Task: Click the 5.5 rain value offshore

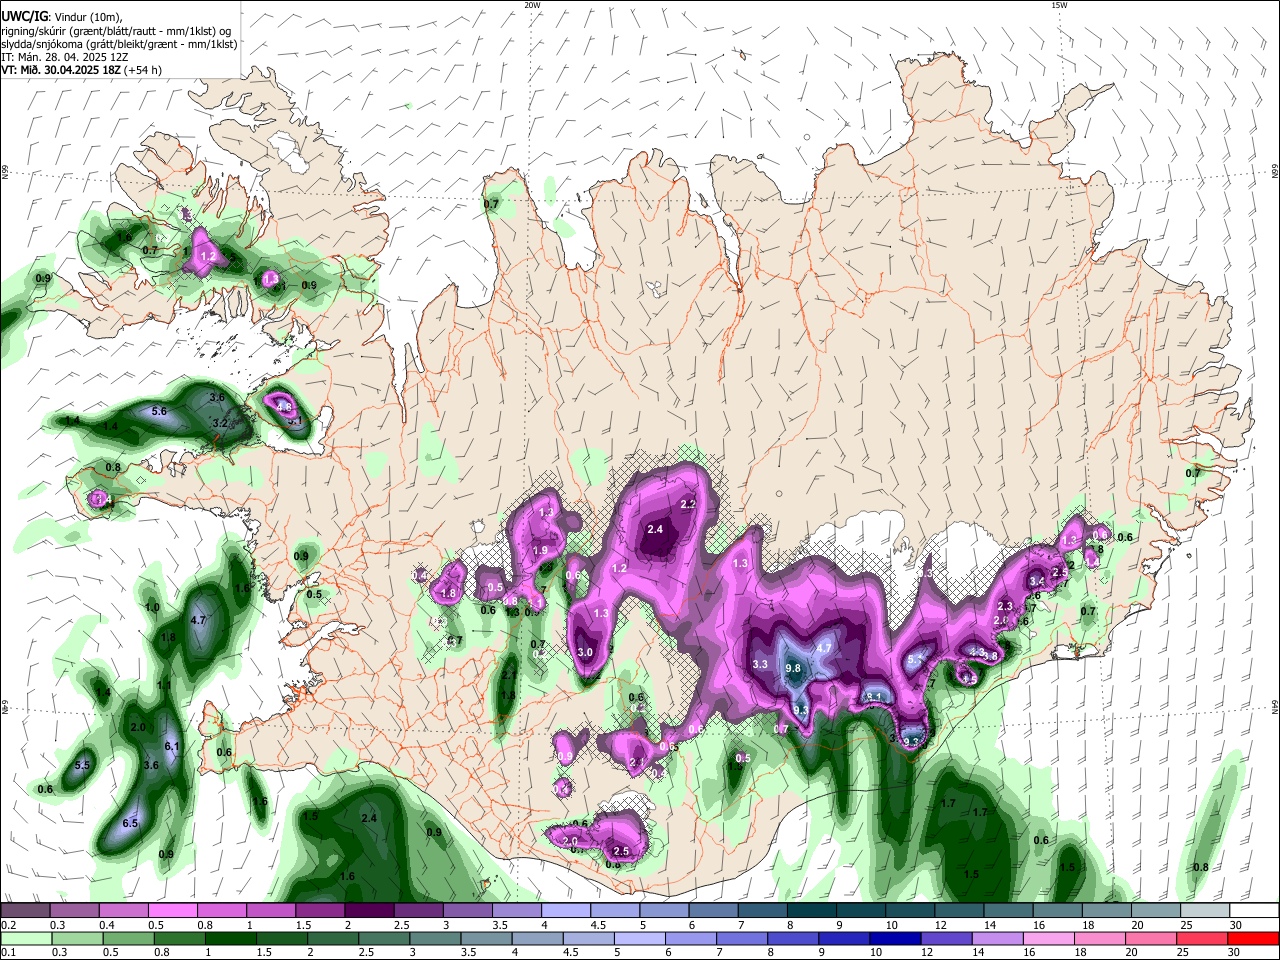Action: [x=83, y=765]
